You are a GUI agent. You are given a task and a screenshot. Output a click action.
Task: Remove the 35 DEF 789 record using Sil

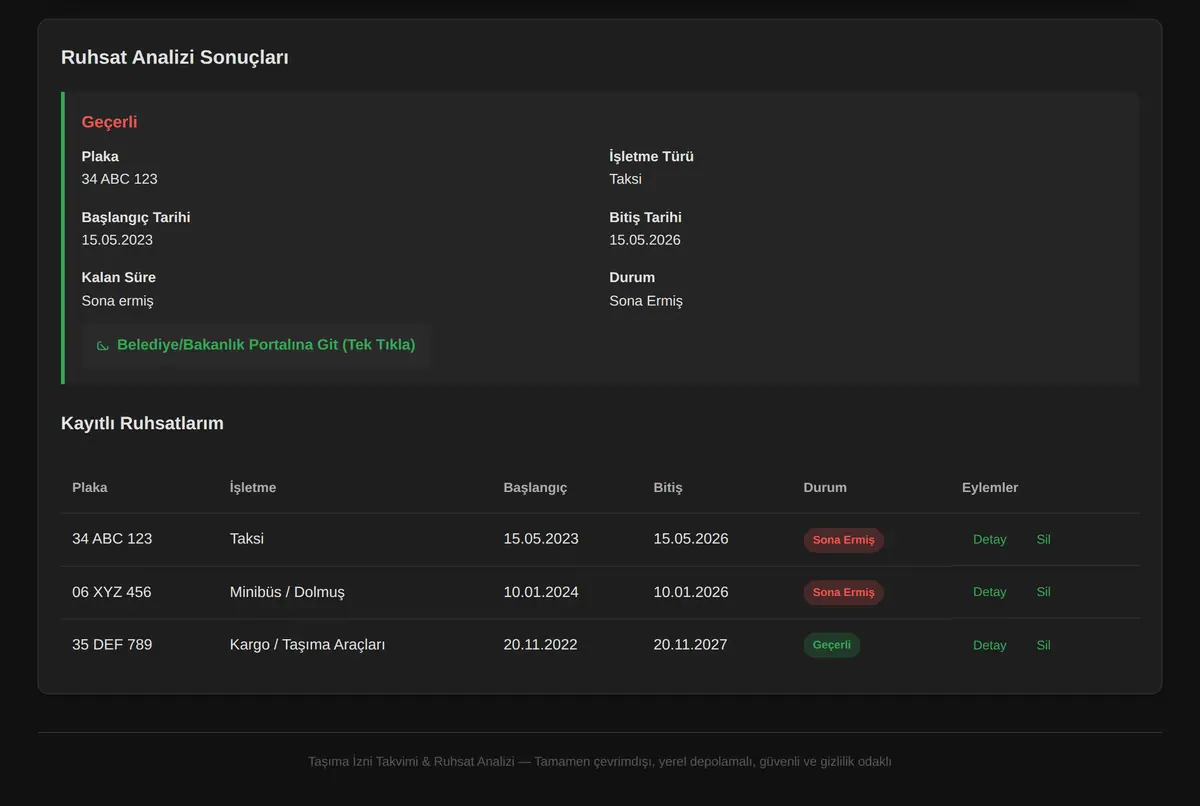tap(1043, 645)
